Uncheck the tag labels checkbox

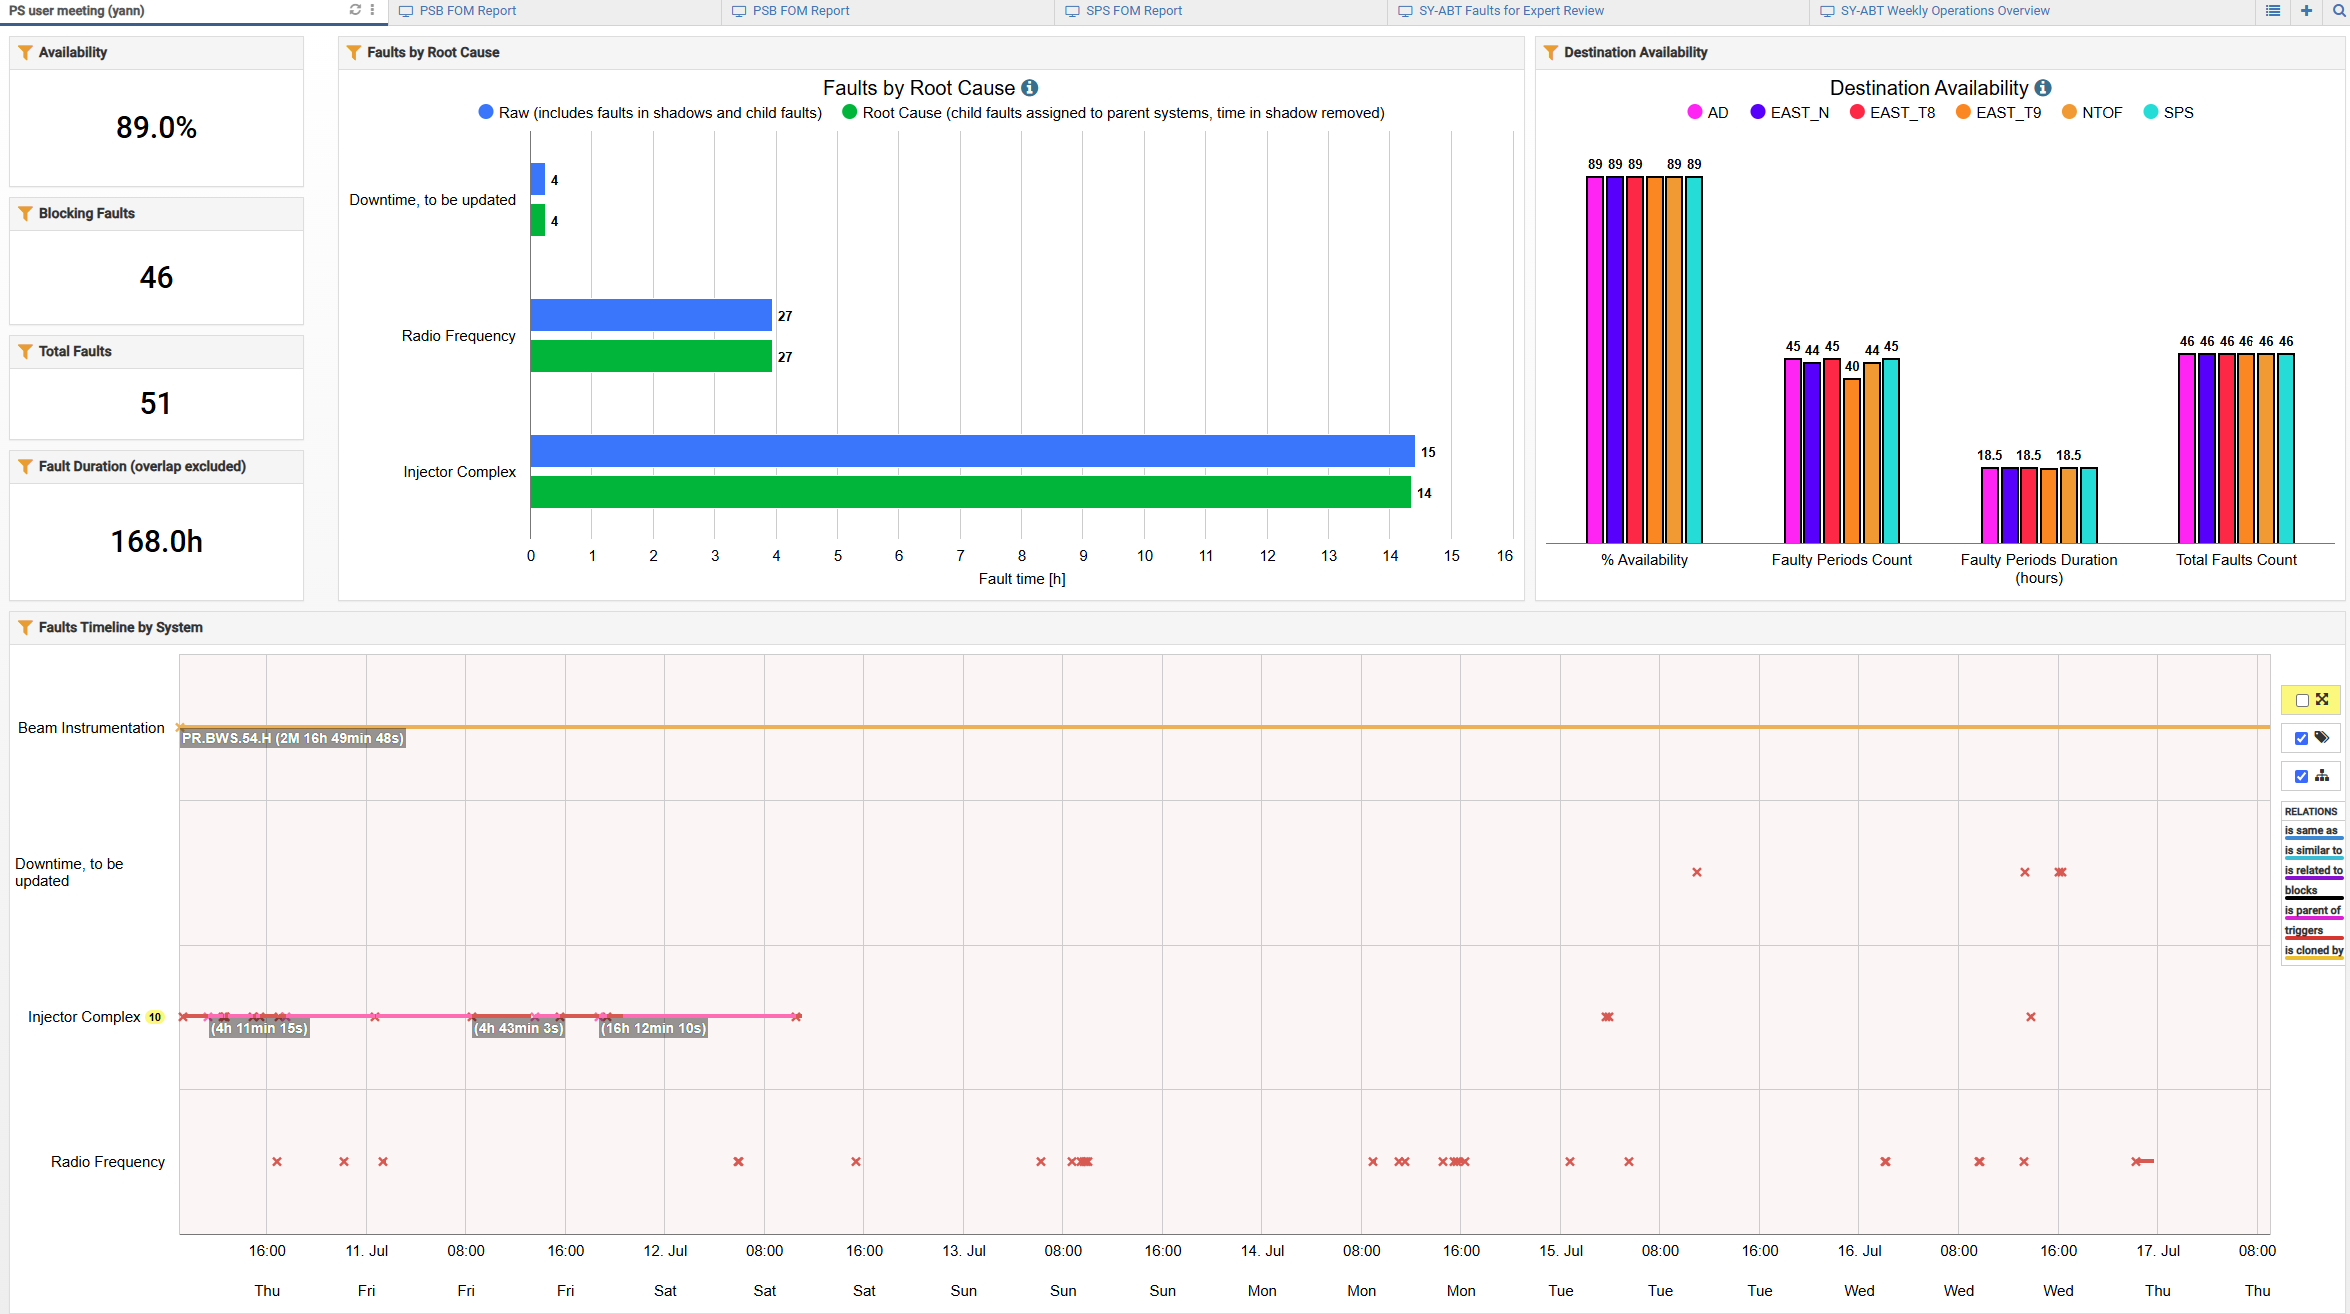click(x=2301, y=738)
